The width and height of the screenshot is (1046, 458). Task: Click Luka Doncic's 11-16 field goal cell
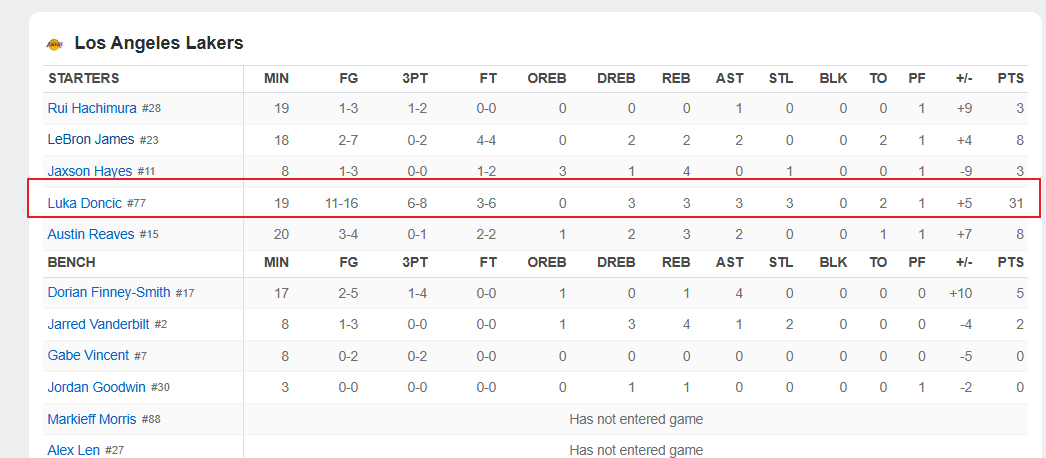[x=342, y=203]
